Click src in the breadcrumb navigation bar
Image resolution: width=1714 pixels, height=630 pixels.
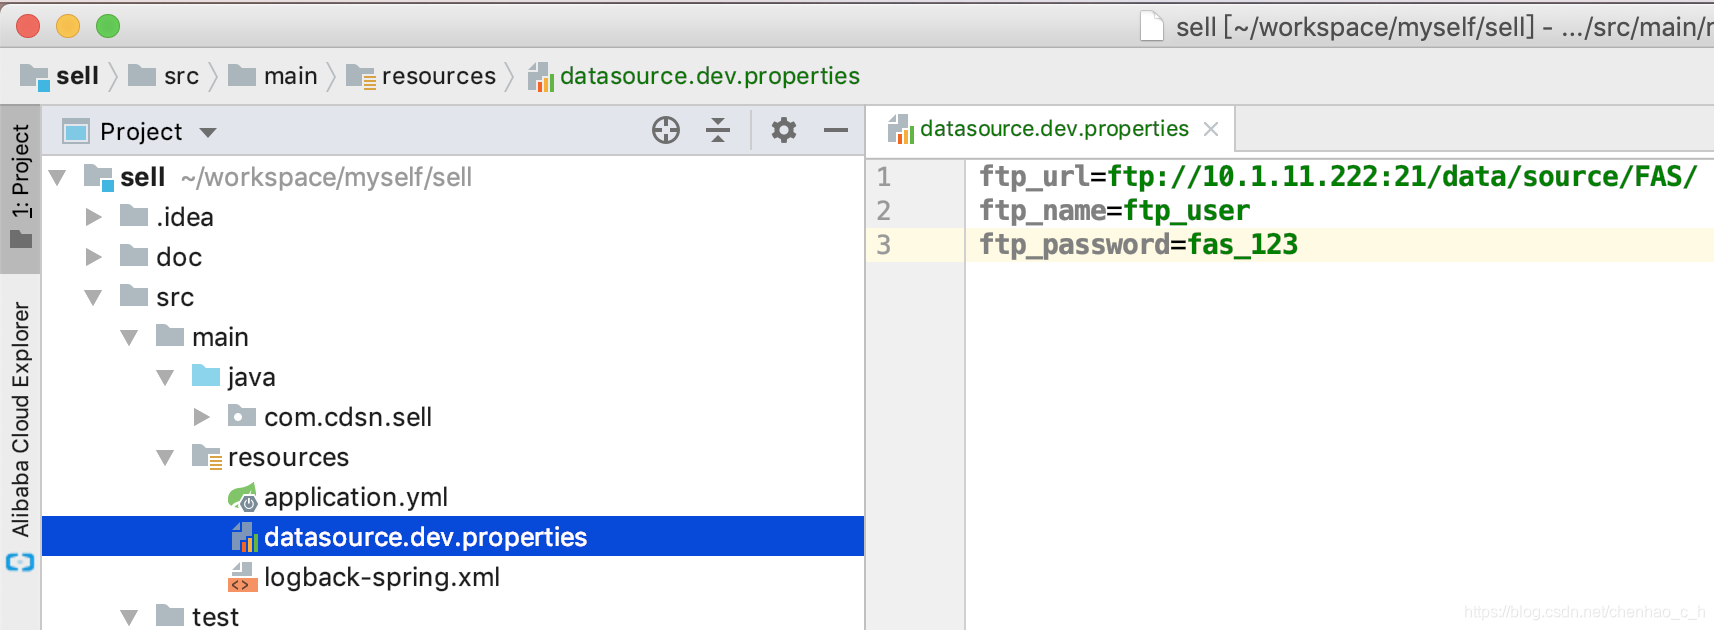[181, 76]
